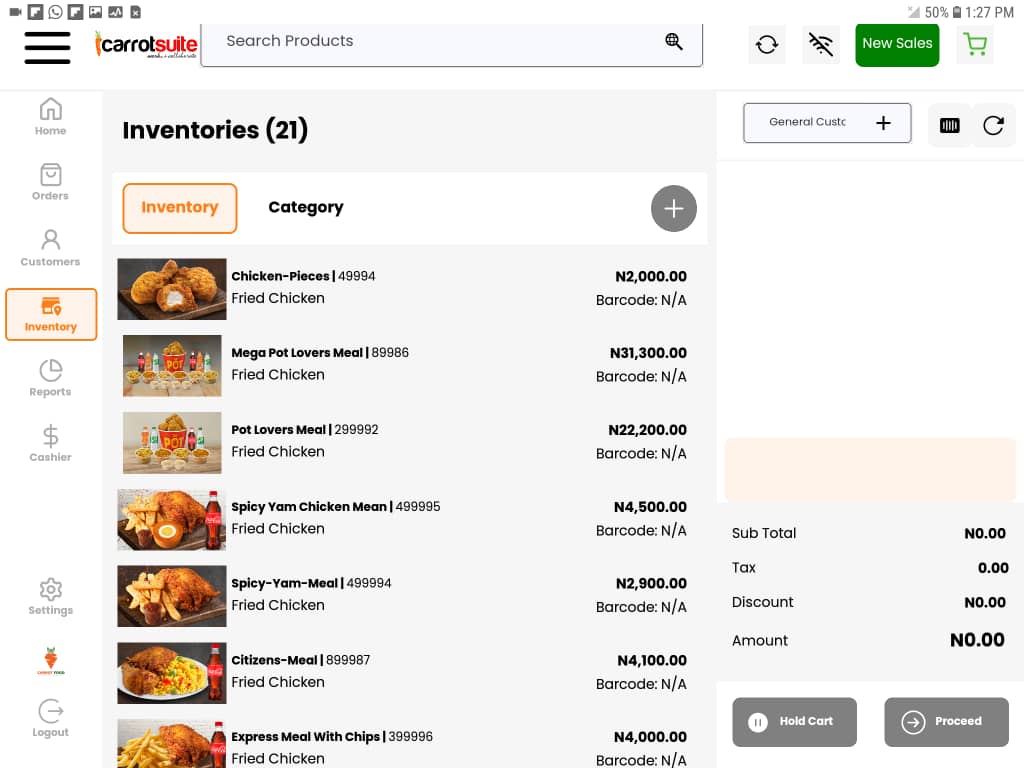
Task: Switch to the Category tab
Action: pyautogui.click(x=305, y=207)
